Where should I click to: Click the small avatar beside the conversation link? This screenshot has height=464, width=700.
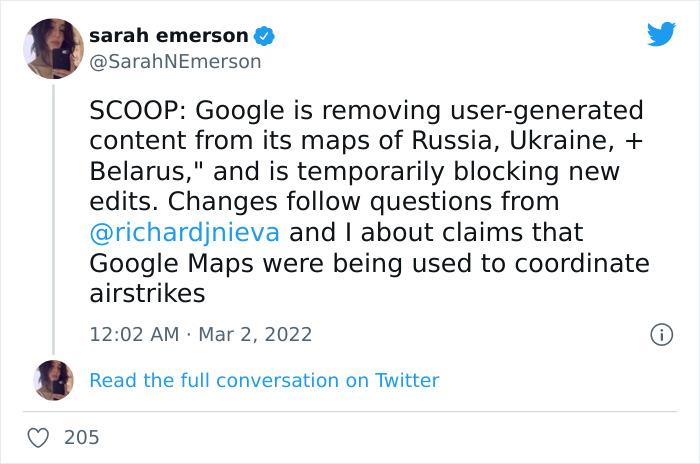tap(54, 380)
